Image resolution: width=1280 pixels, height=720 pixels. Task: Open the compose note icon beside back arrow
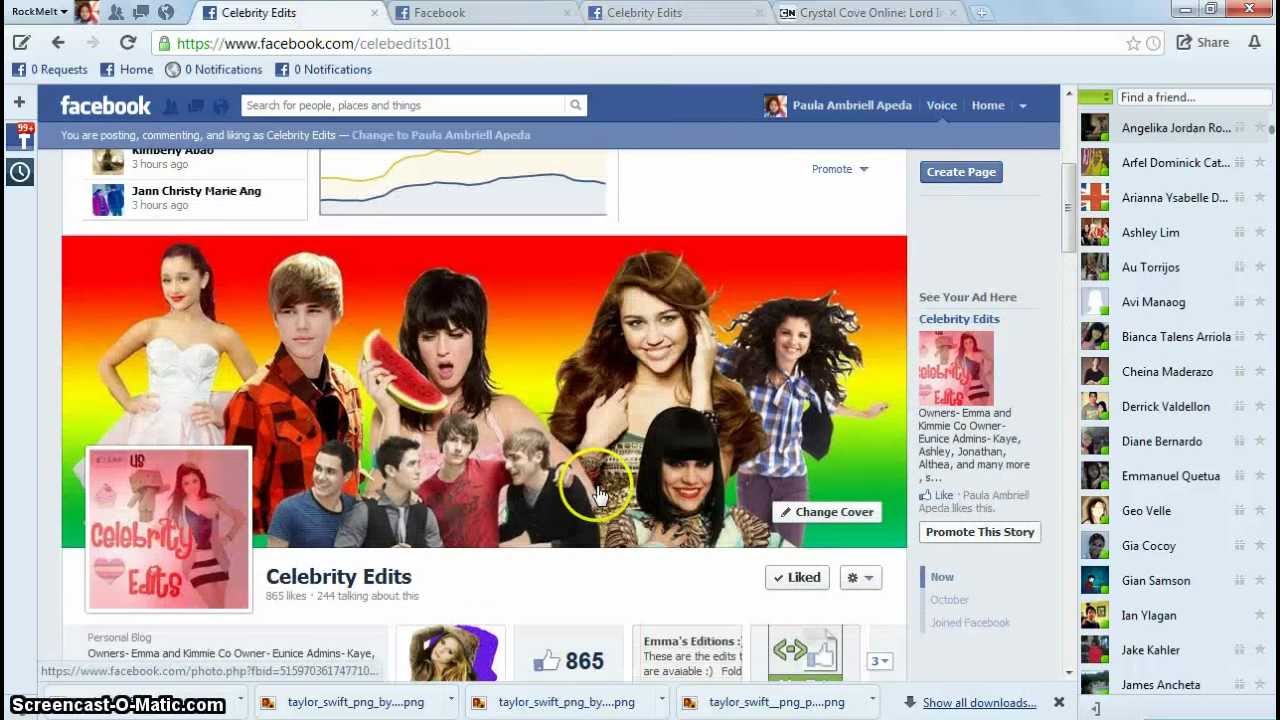pyautogui.click(x=21, y=43)
